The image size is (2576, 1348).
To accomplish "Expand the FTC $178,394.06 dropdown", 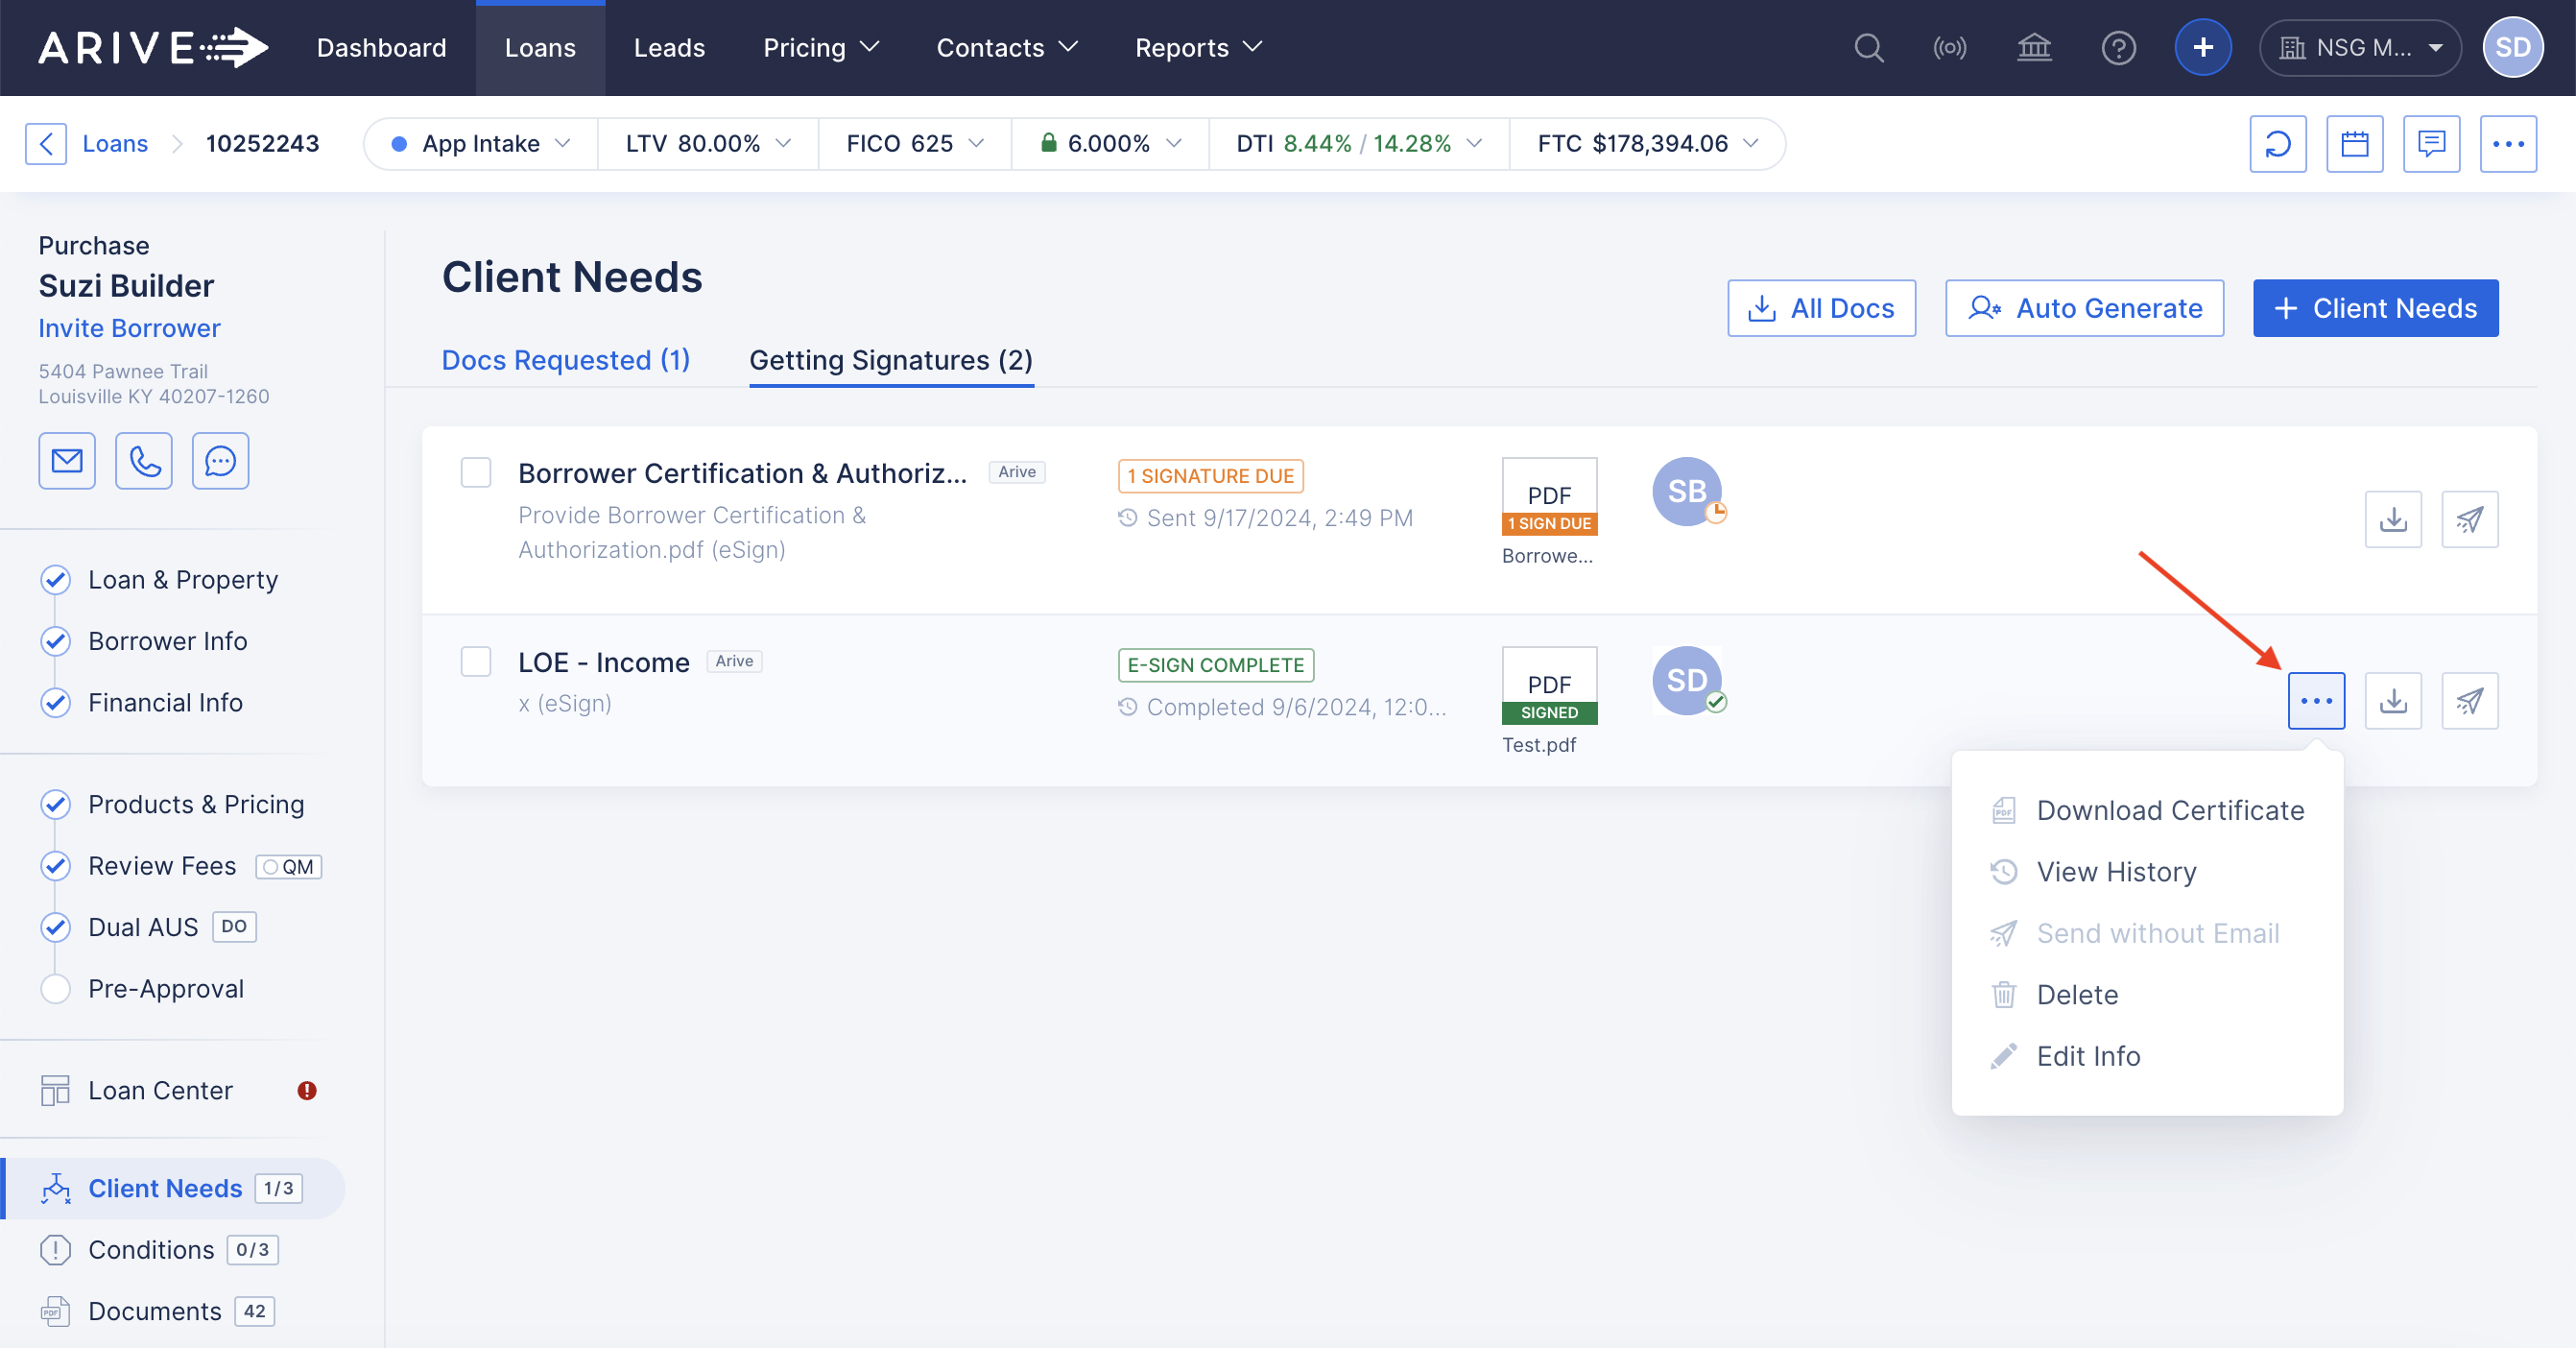I will (1646, 144).
